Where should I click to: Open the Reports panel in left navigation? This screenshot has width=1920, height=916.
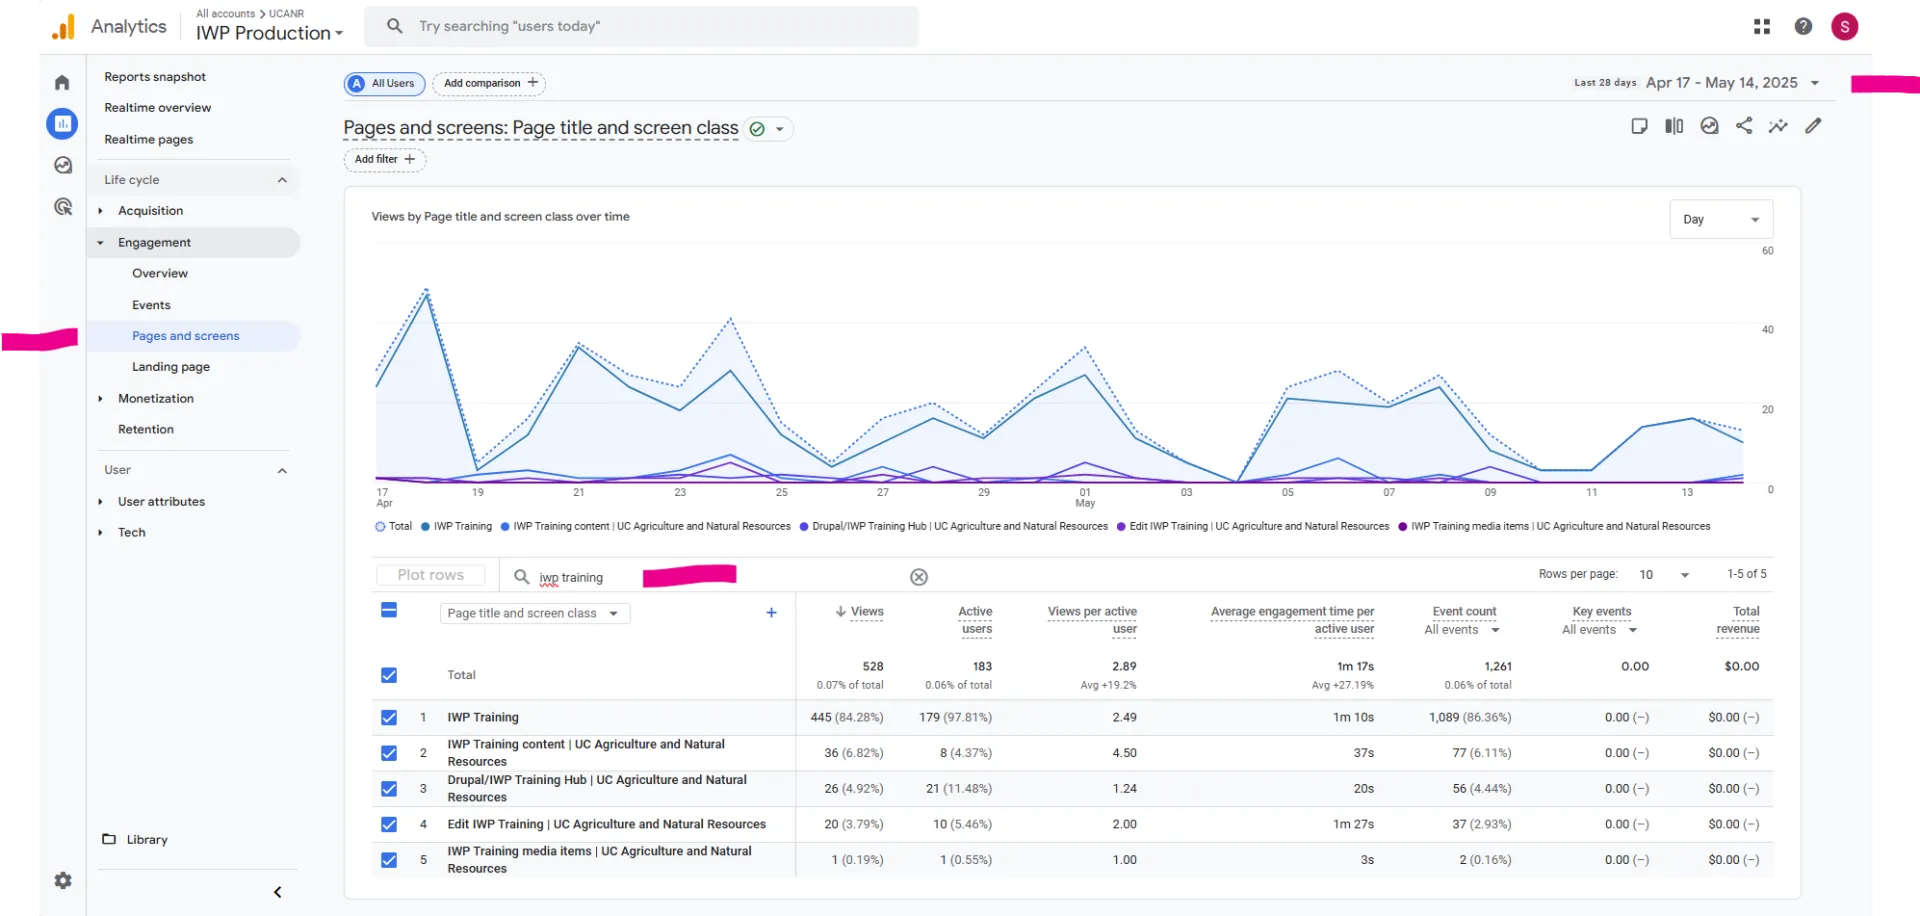[62, 124]
